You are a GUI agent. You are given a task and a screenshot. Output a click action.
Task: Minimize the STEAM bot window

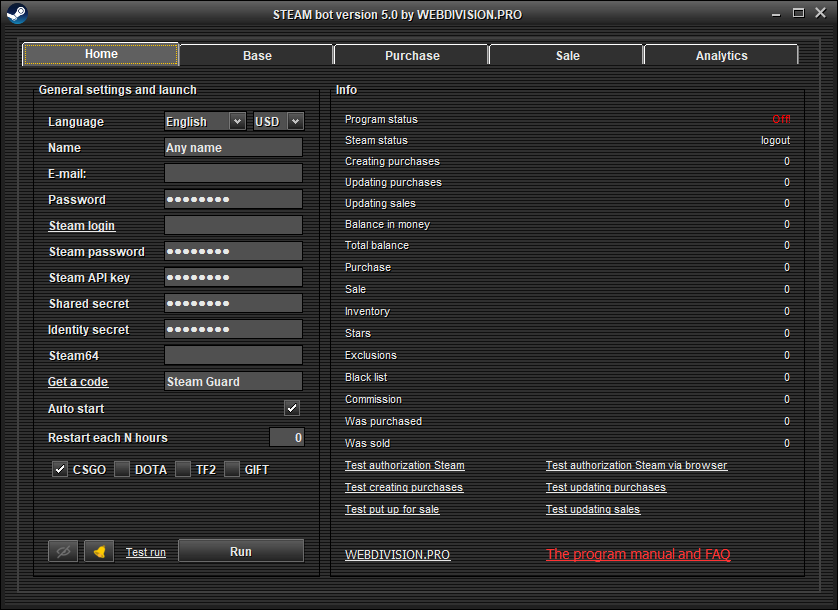pos(776,13)
